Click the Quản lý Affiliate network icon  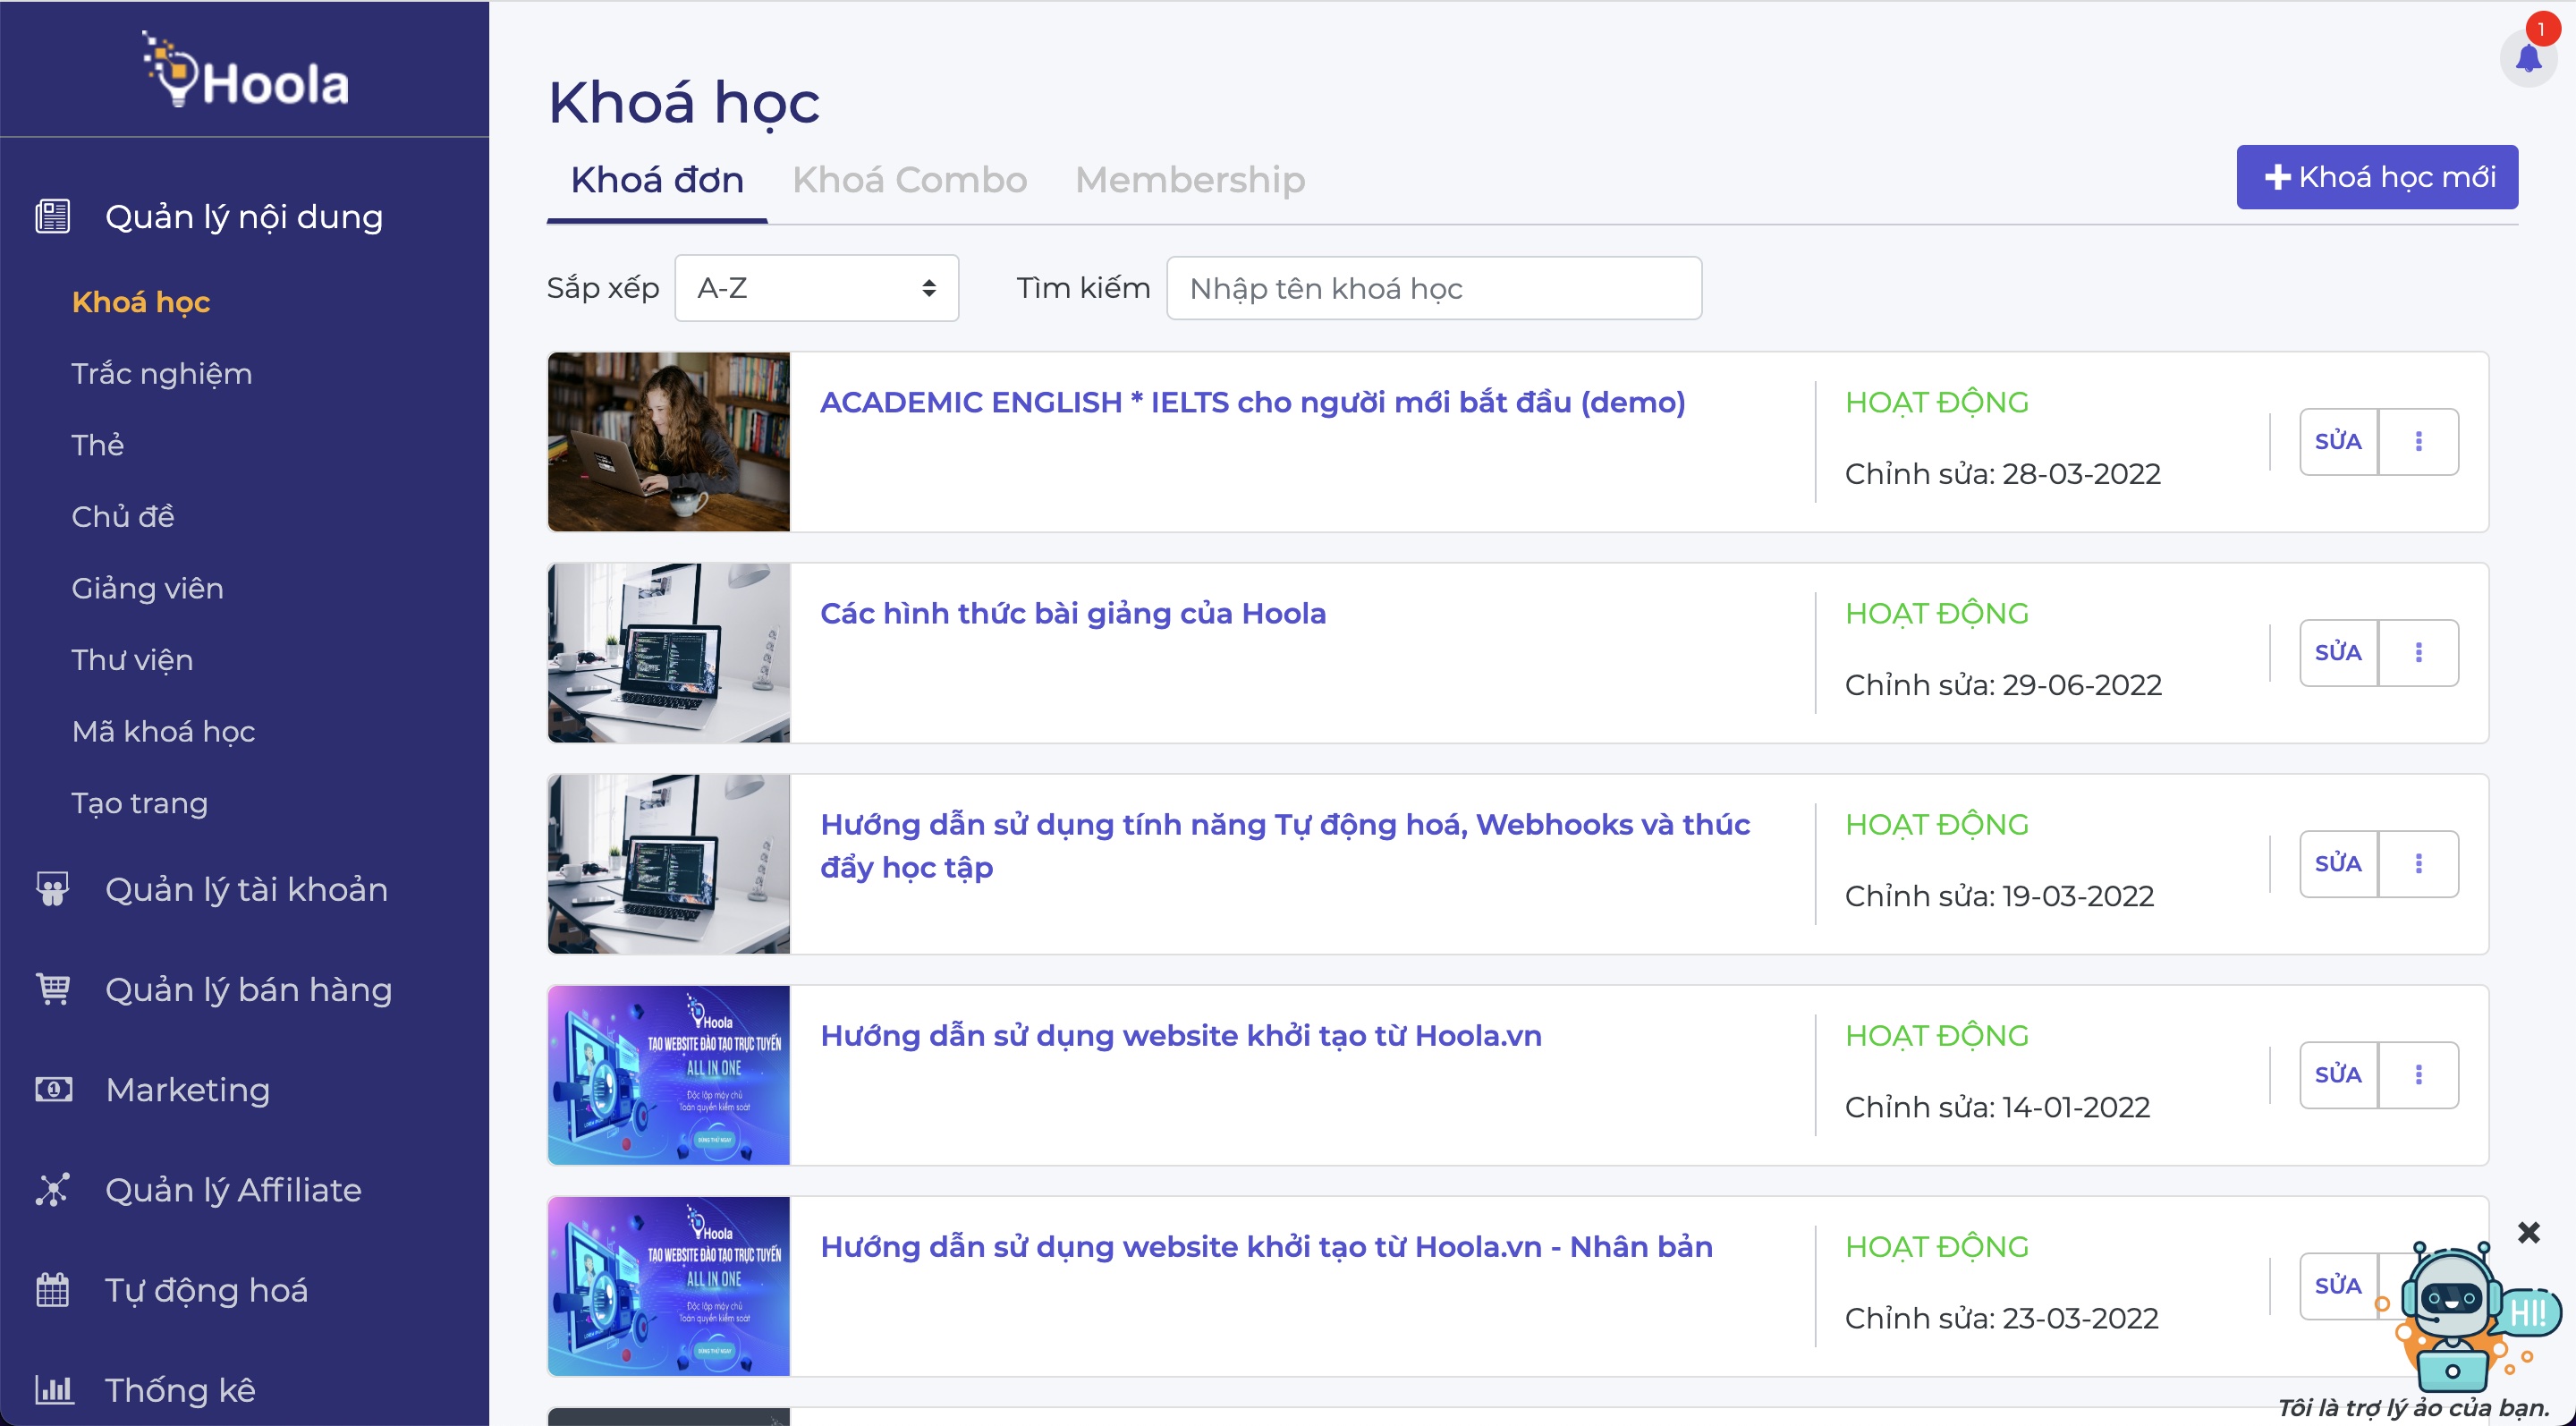click(53, 1189)
